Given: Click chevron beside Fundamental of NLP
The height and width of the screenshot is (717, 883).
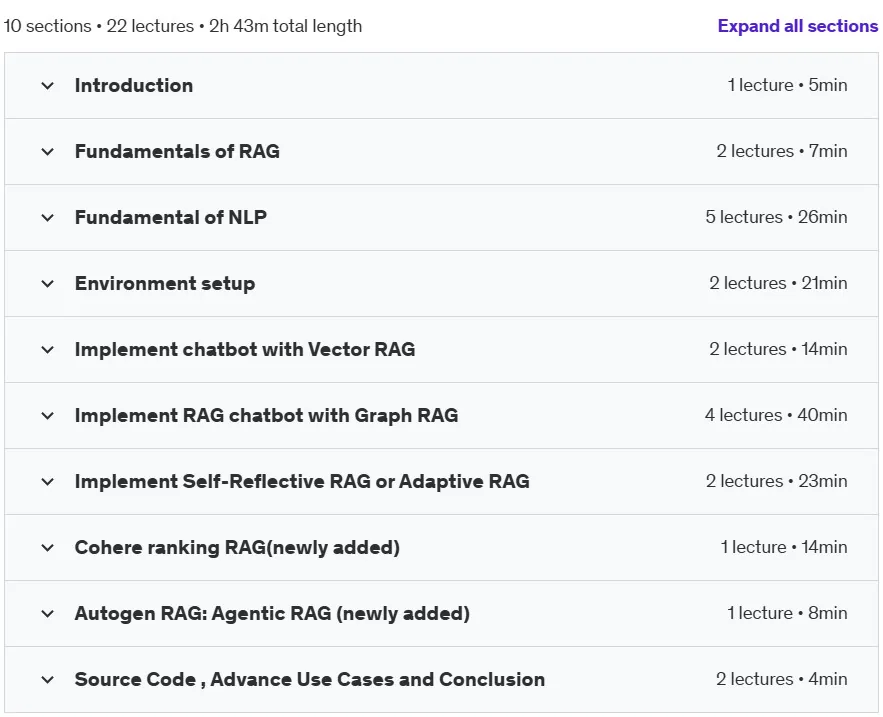Looking at the screenshot, I should [48, 217].
